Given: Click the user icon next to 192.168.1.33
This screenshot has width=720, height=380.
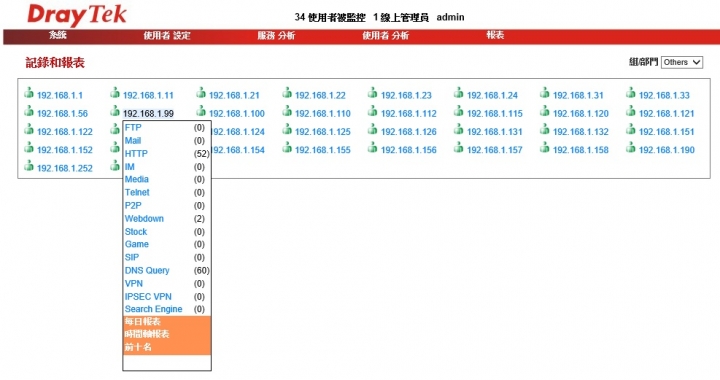Looking at the screenshot, I should coord(630,93).
